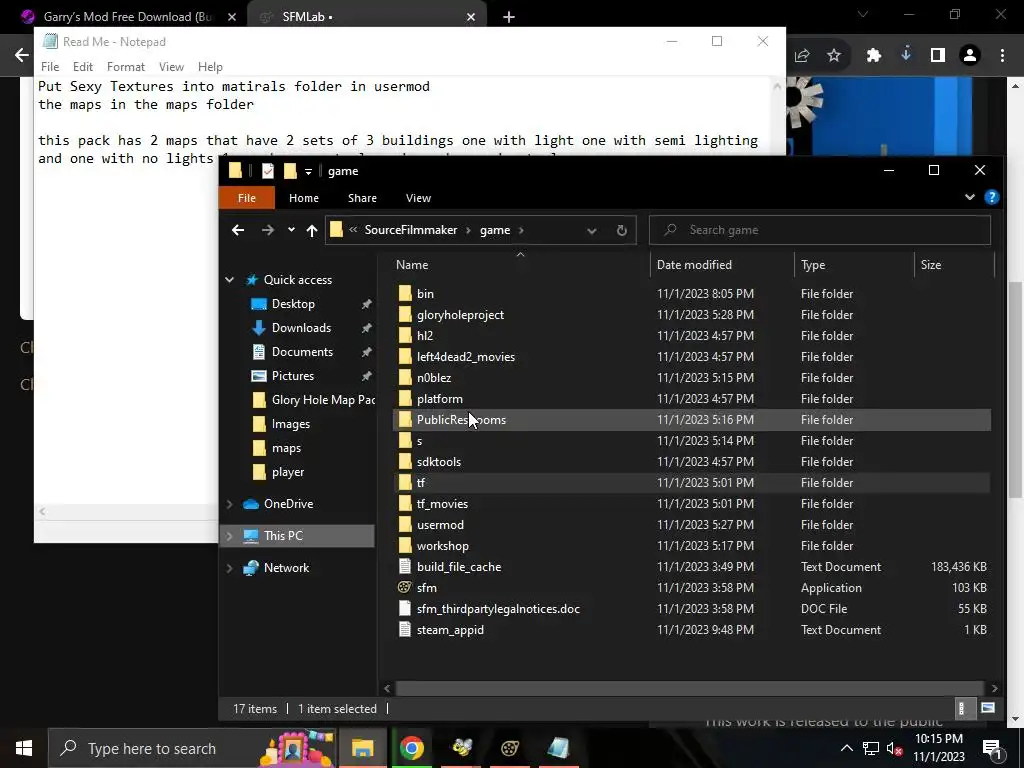The width and height of the screenshot is (1024, 768).
Task: Open File Explorer from the taskbar
Action: pos(362,748)
